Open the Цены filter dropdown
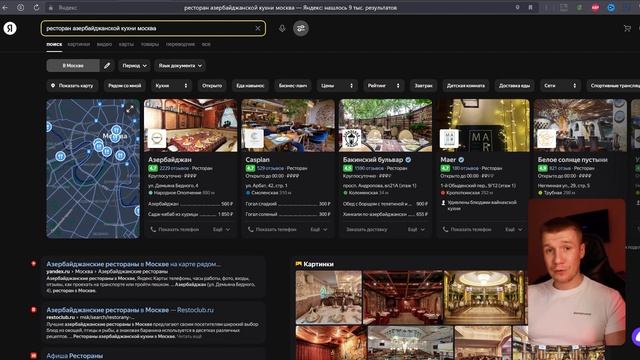This screenshot has height=360, width=640. coord(337,86)
